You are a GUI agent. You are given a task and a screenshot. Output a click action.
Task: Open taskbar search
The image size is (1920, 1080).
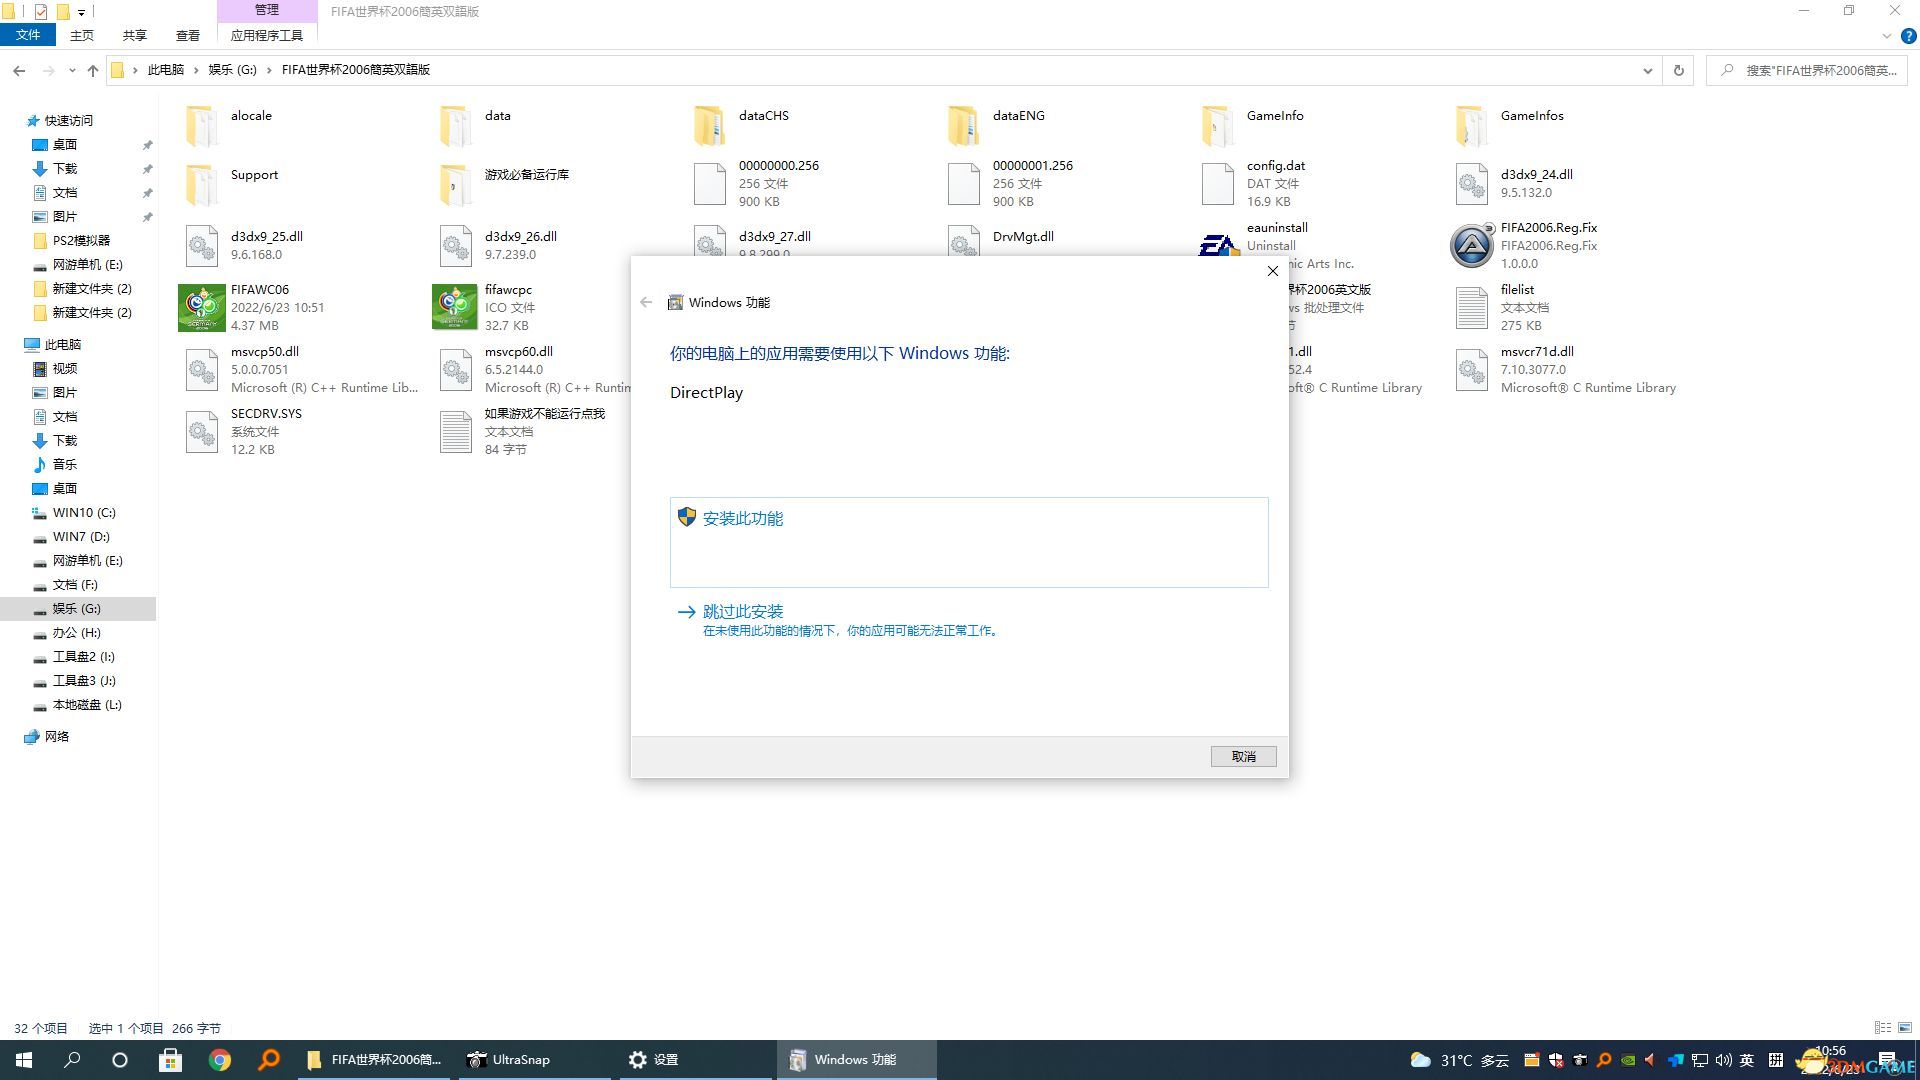point(72,1060)
